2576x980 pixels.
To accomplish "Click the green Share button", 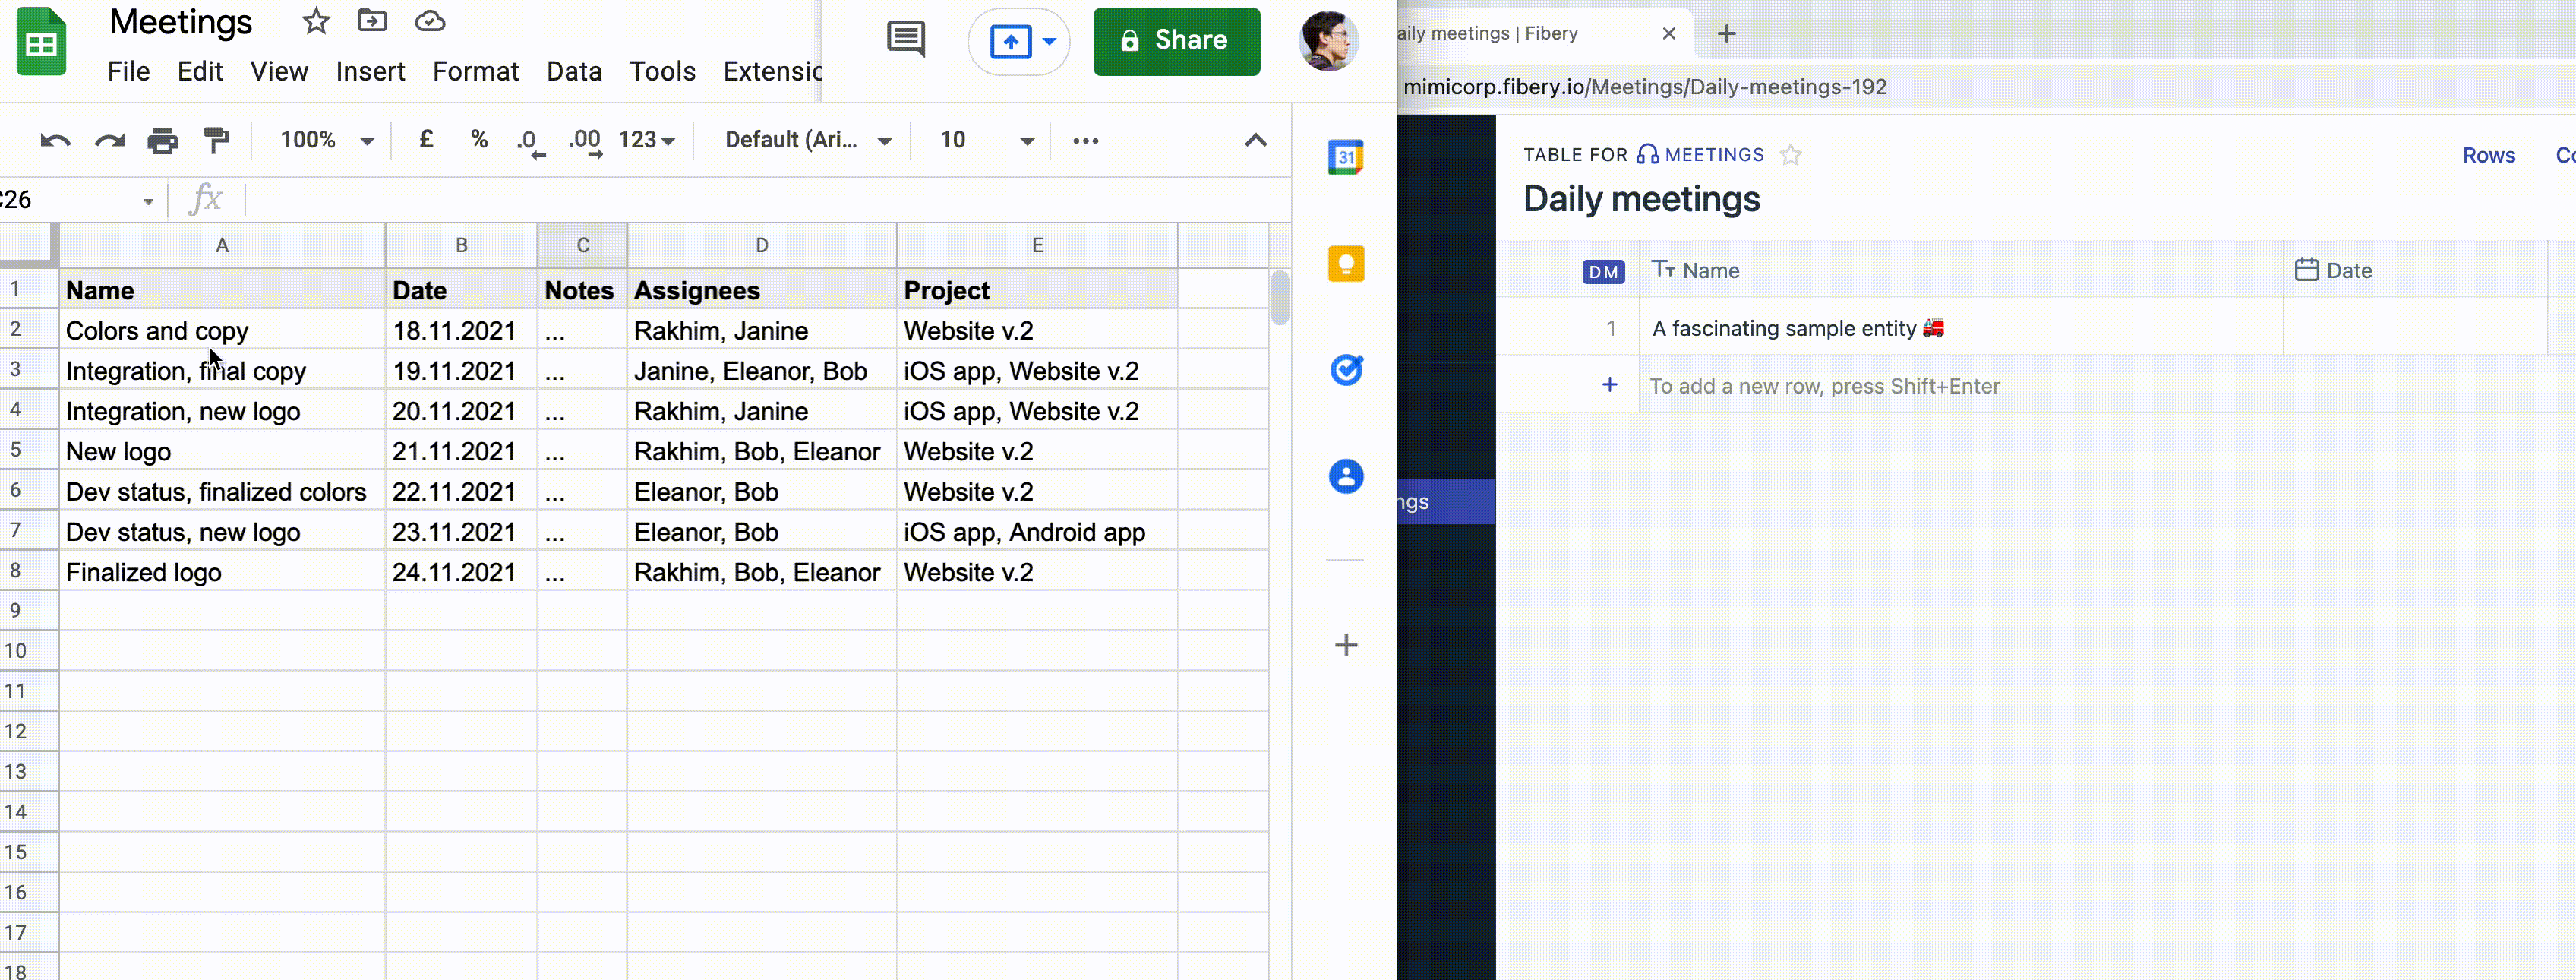I will tap(1176, 41).
